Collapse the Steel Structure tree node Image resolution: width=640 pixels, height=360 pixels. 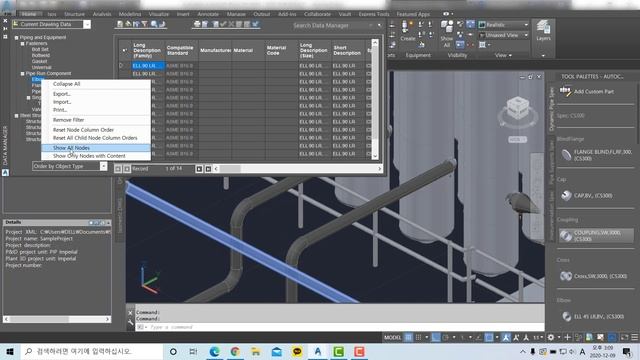pyautogui.click(x=16, y=116)
